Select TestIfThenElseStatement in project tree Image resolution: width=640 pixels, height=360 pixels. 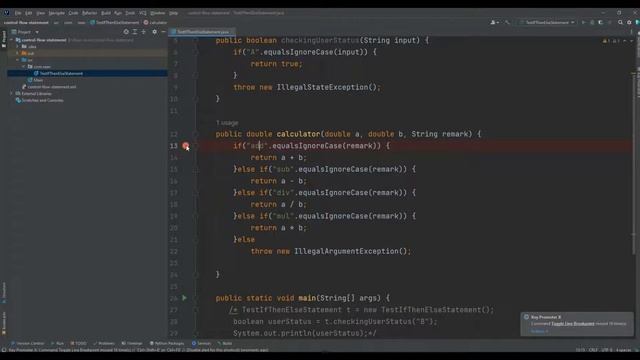click(x=61, y=73)
